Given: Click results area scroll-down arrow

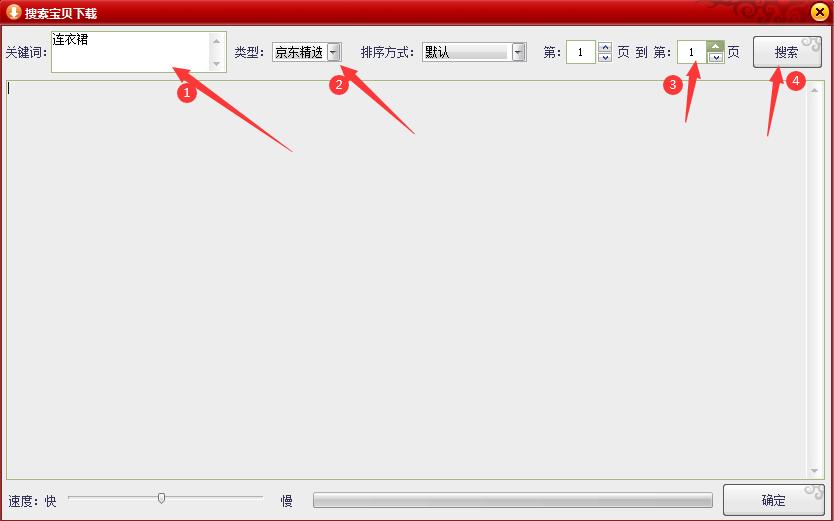Looking at the screenshot, I should 814,470.
